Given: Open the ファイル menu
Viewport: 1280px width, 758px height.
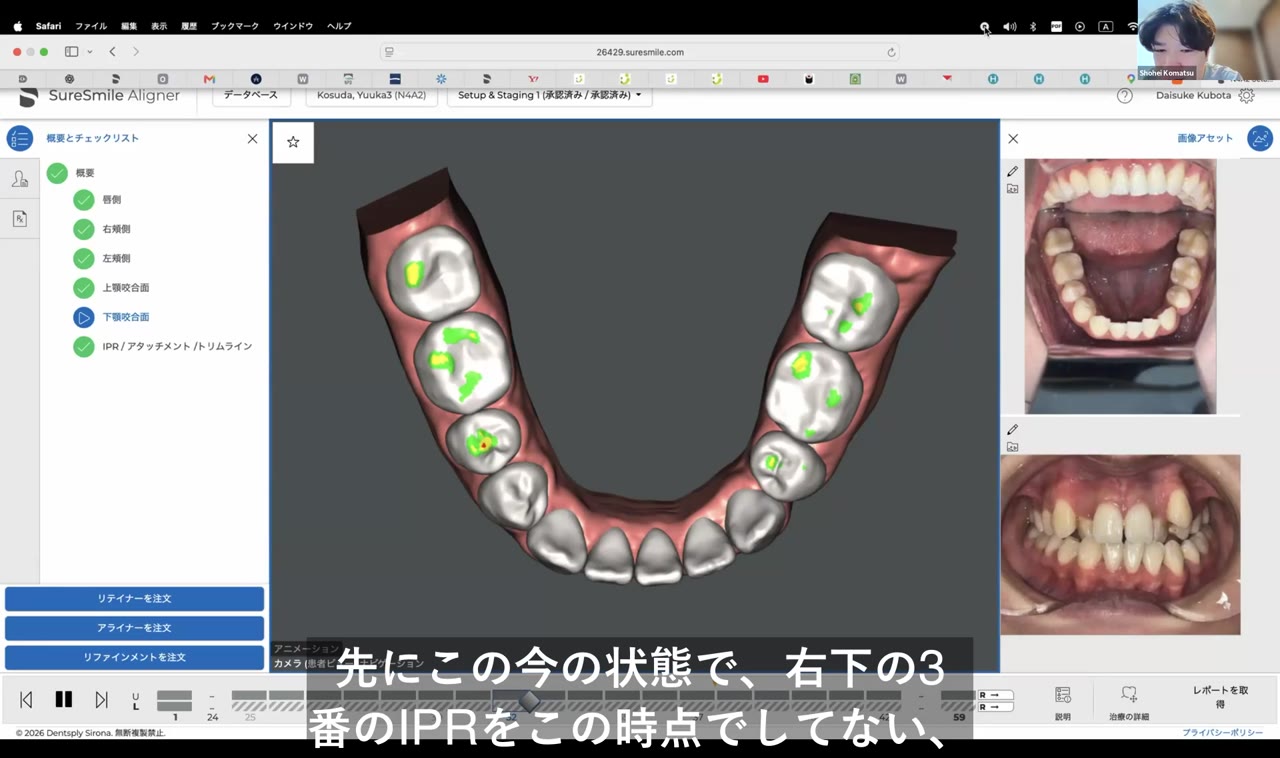Looking at the screenshot, I should pyautogui.click(x=91, y=26).
